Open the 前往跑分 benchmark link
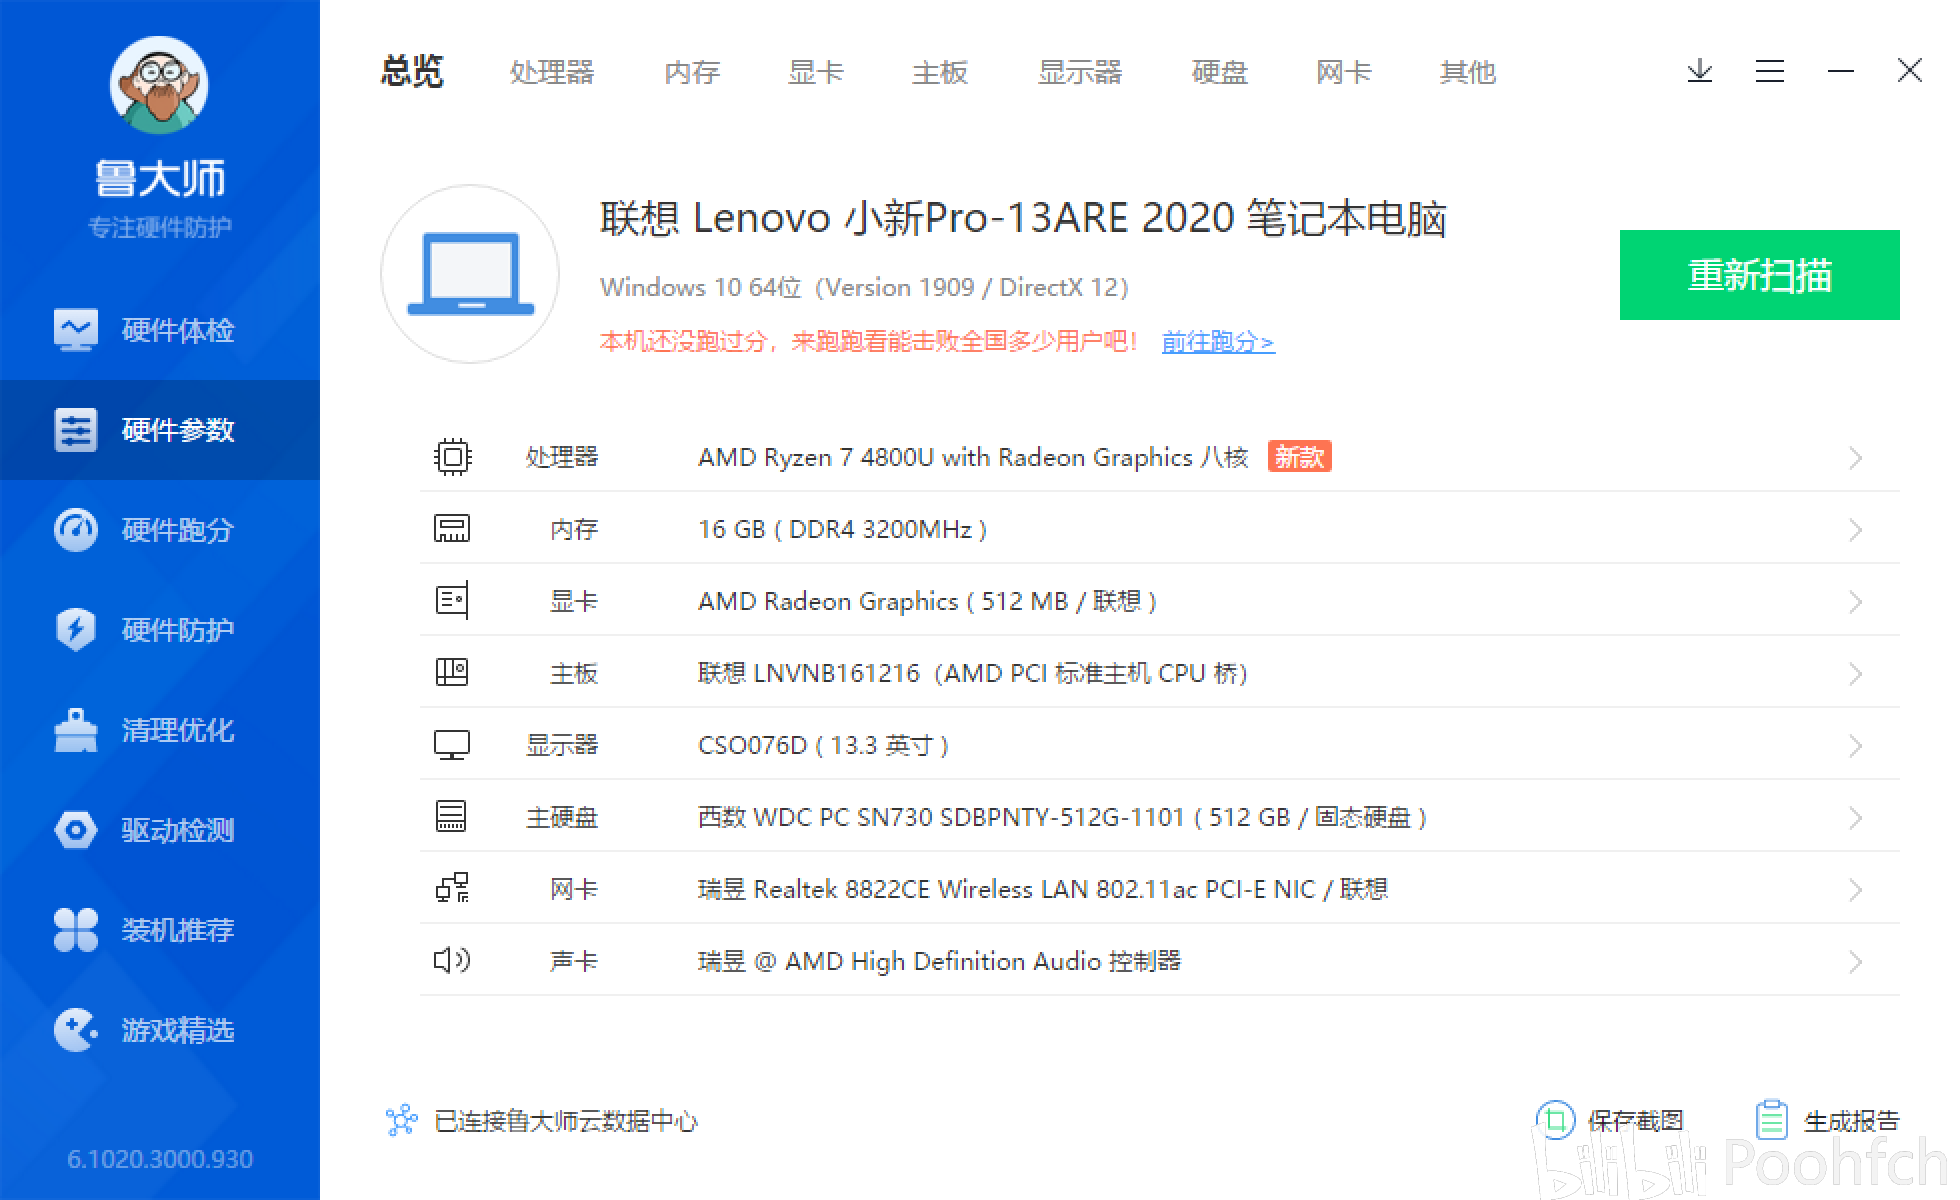 pyautogui.click(x=1218, y=342)
